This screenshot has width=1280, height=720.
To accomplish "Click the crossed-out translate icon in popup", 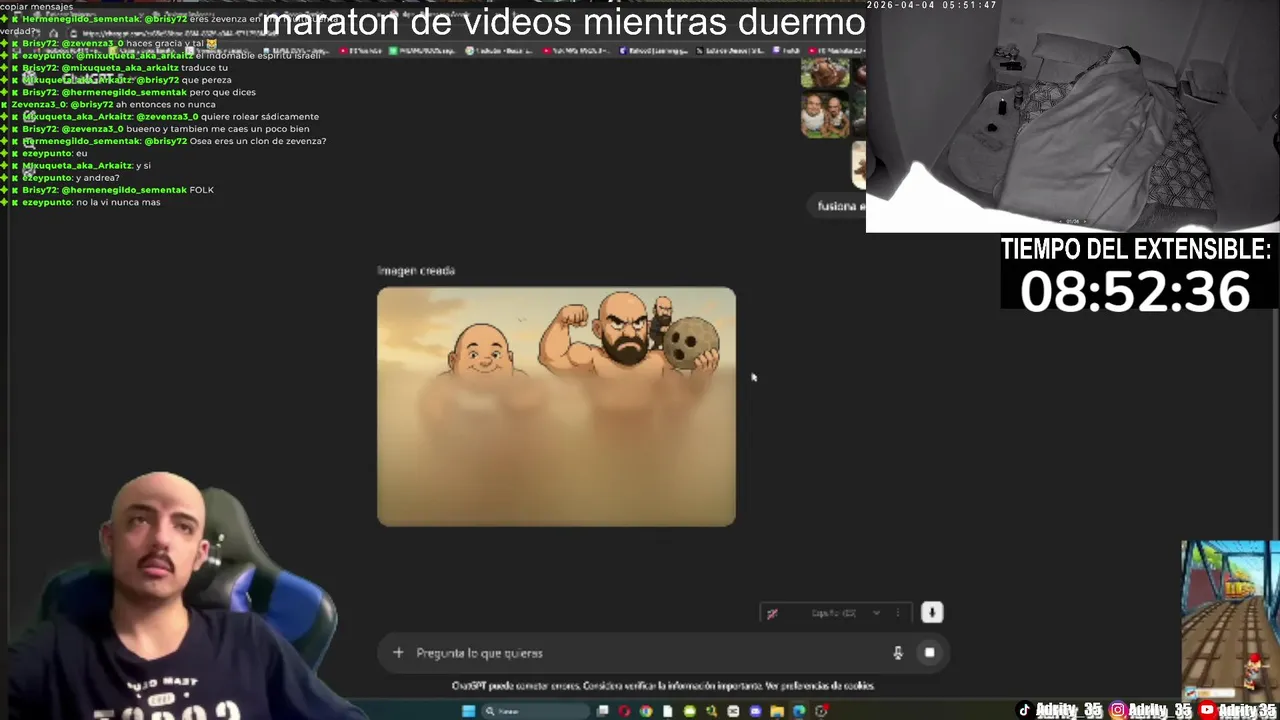I will coord(772,613).
